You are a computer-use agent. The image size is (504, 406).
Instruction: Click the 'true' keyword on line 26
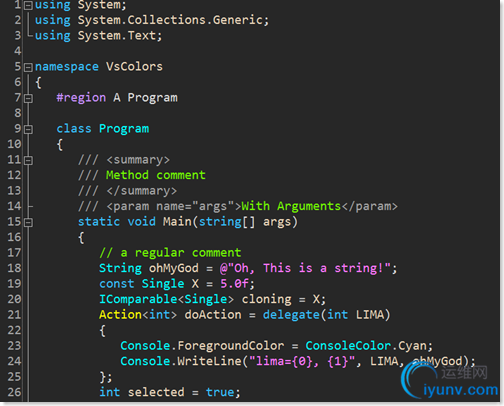click(220, 392)
